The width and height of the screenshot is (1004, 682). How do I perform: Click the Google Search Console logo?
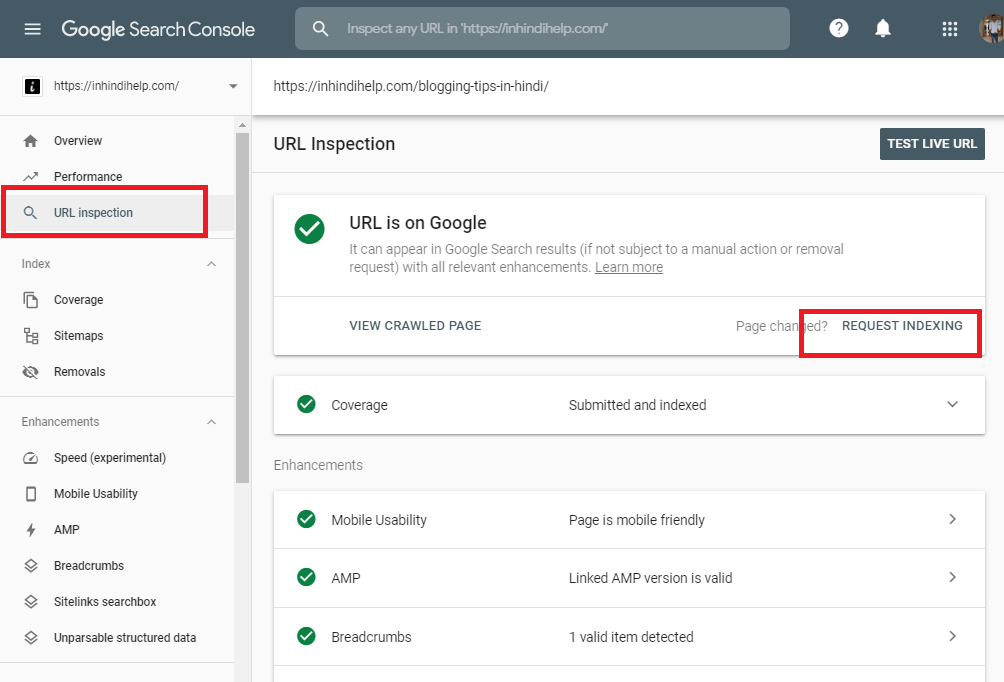click(x=158, y=29)
